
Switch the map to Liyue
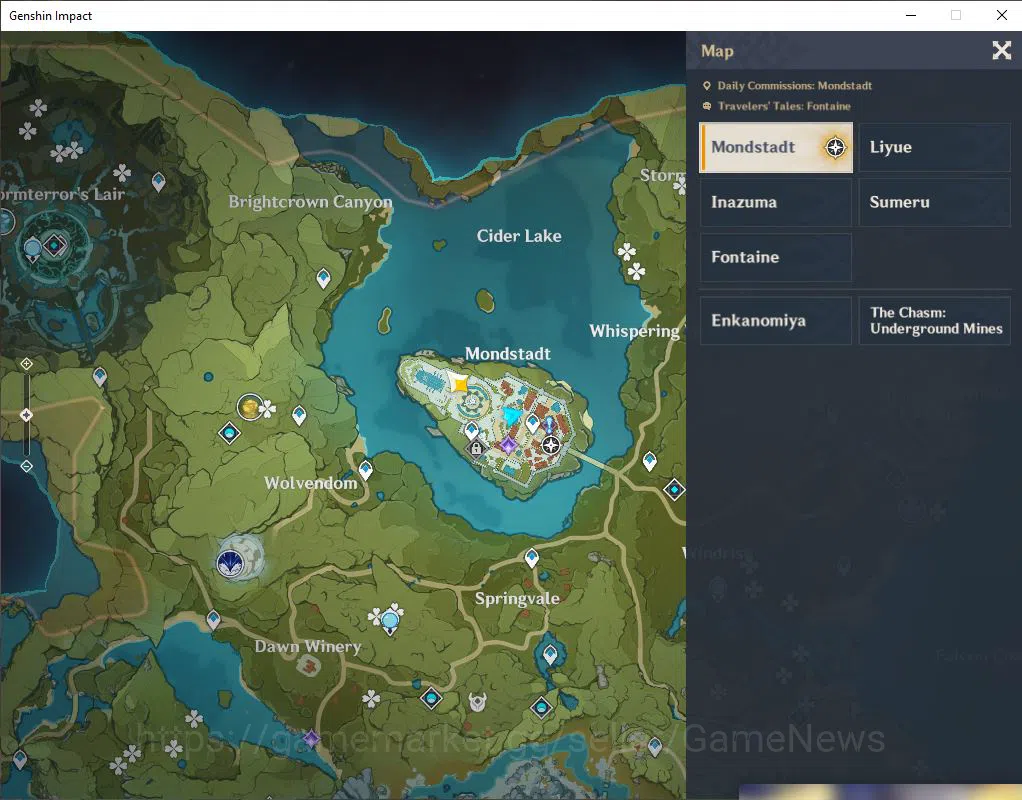click(x=934, y=147)
